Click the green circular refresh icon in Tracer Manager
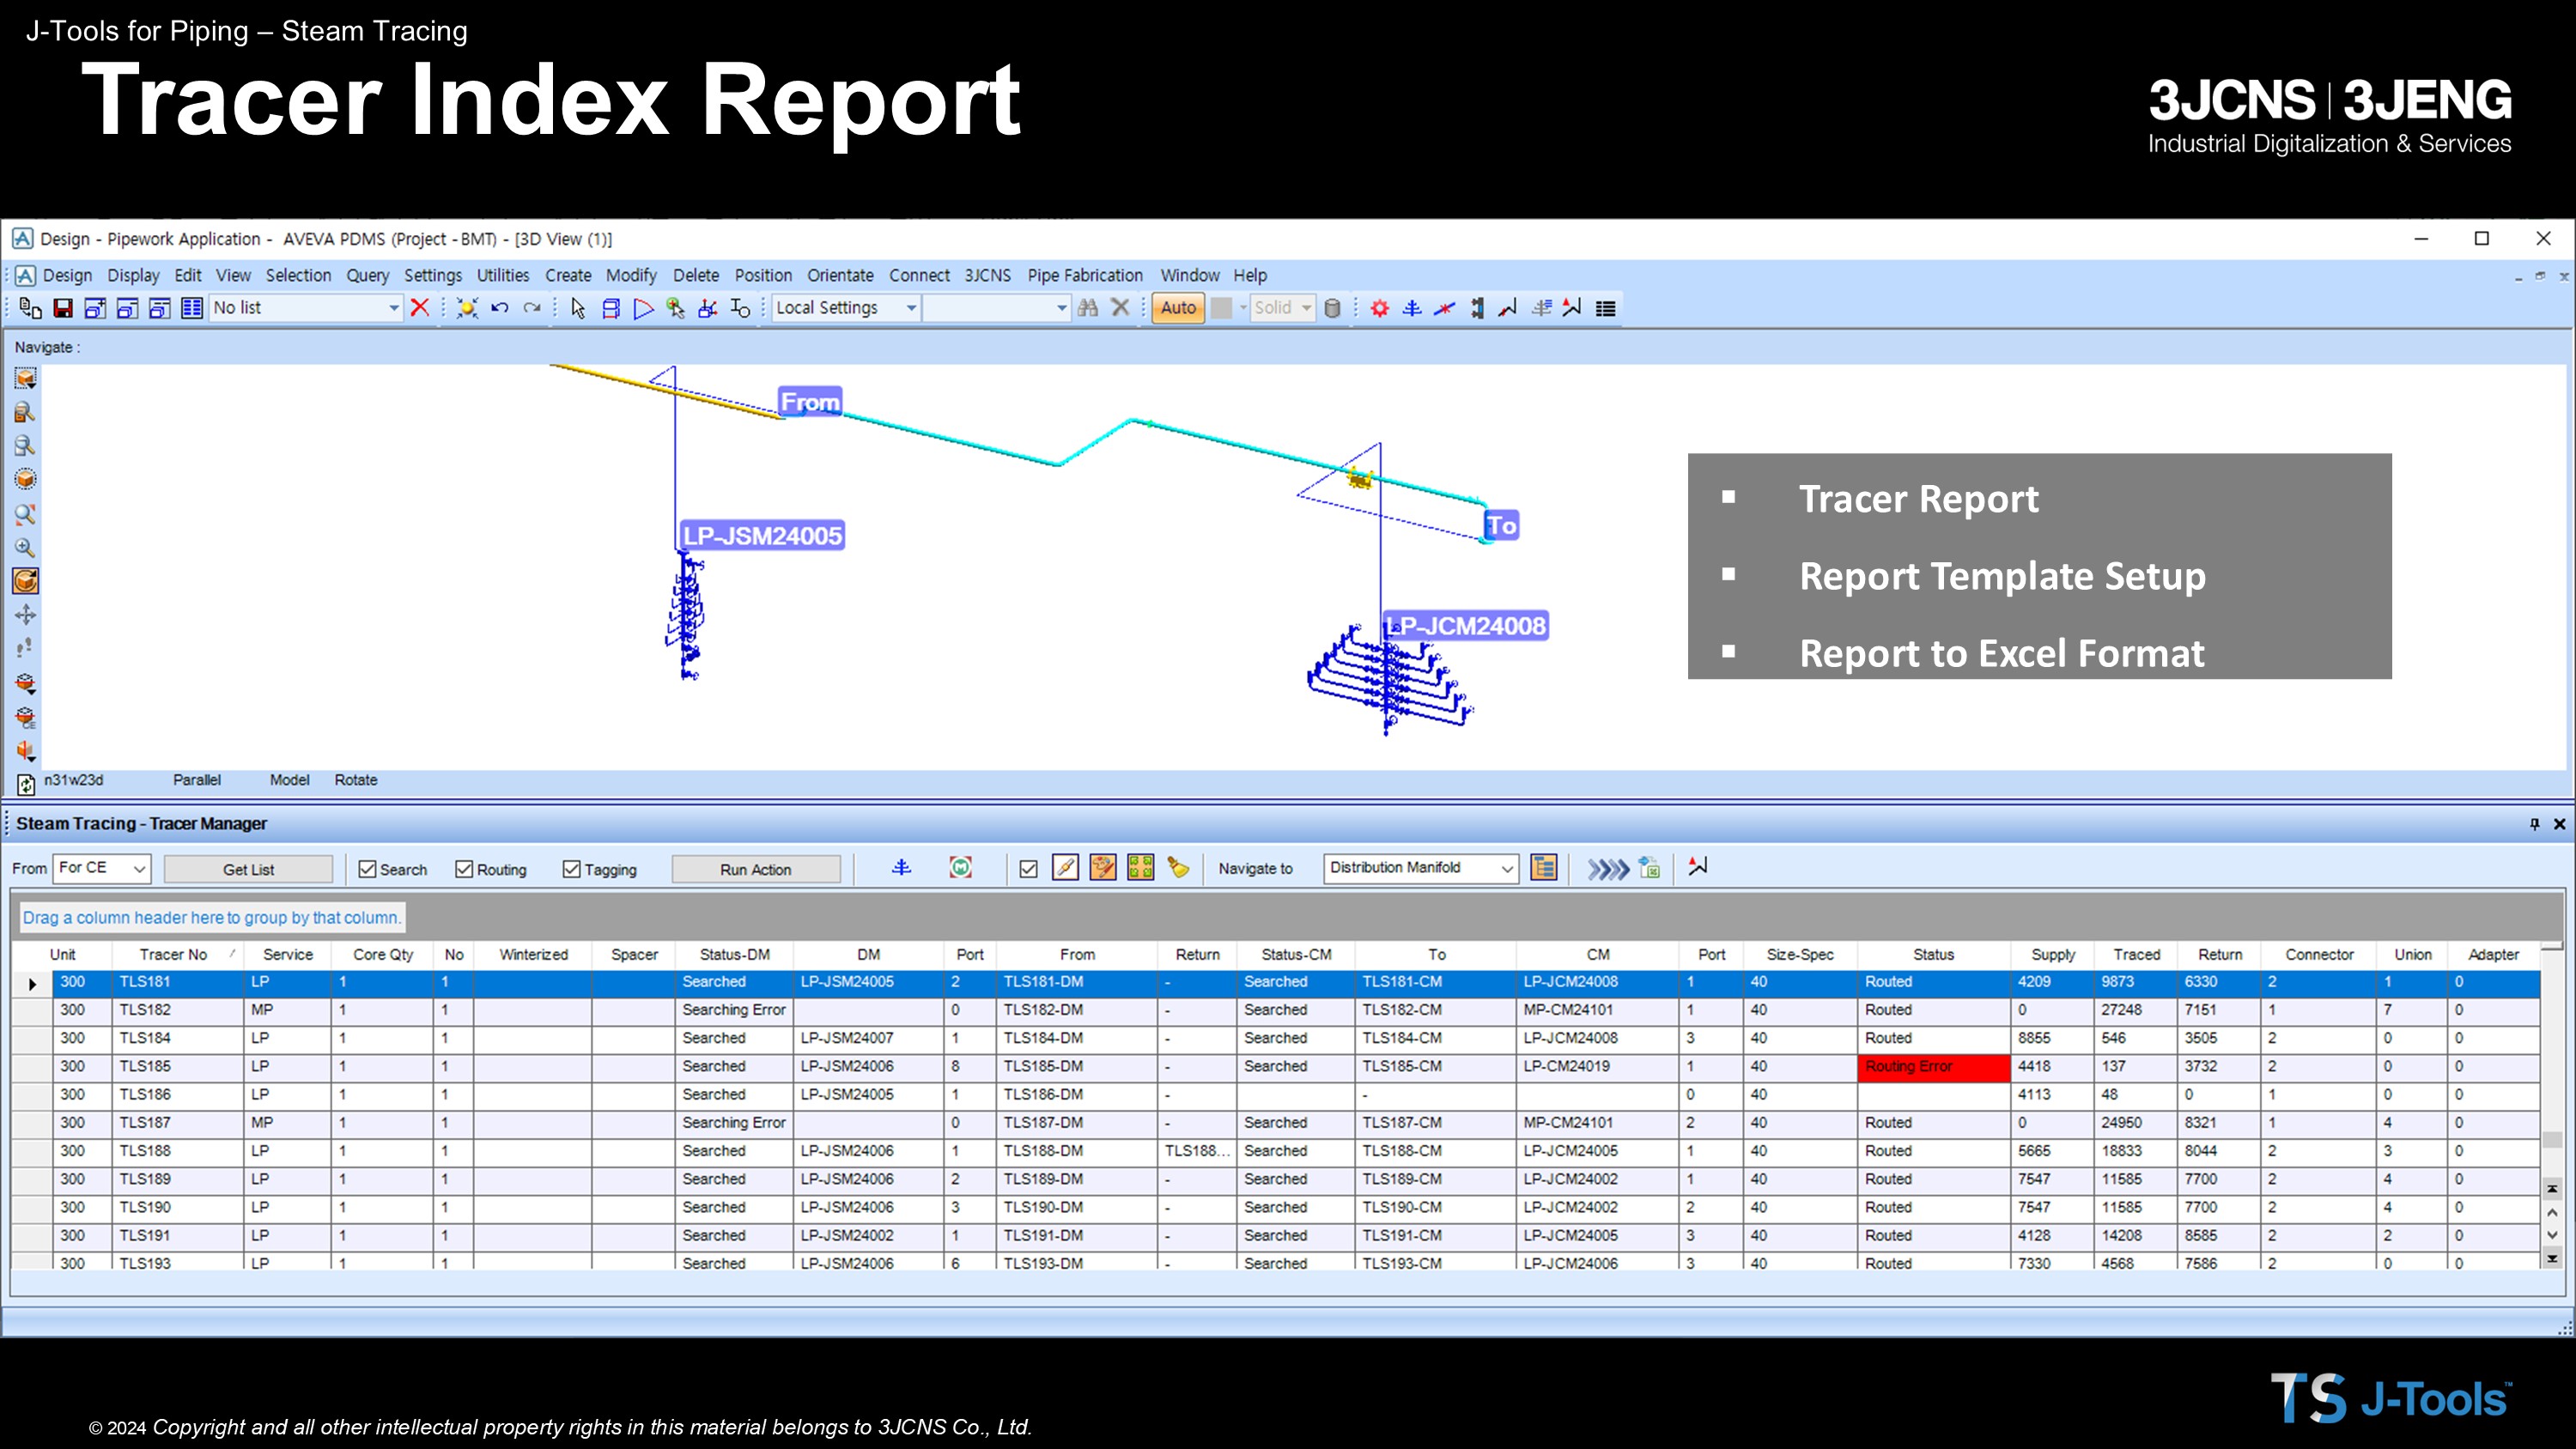Viewport: 2576px width, 1449px height. [961, 868]
